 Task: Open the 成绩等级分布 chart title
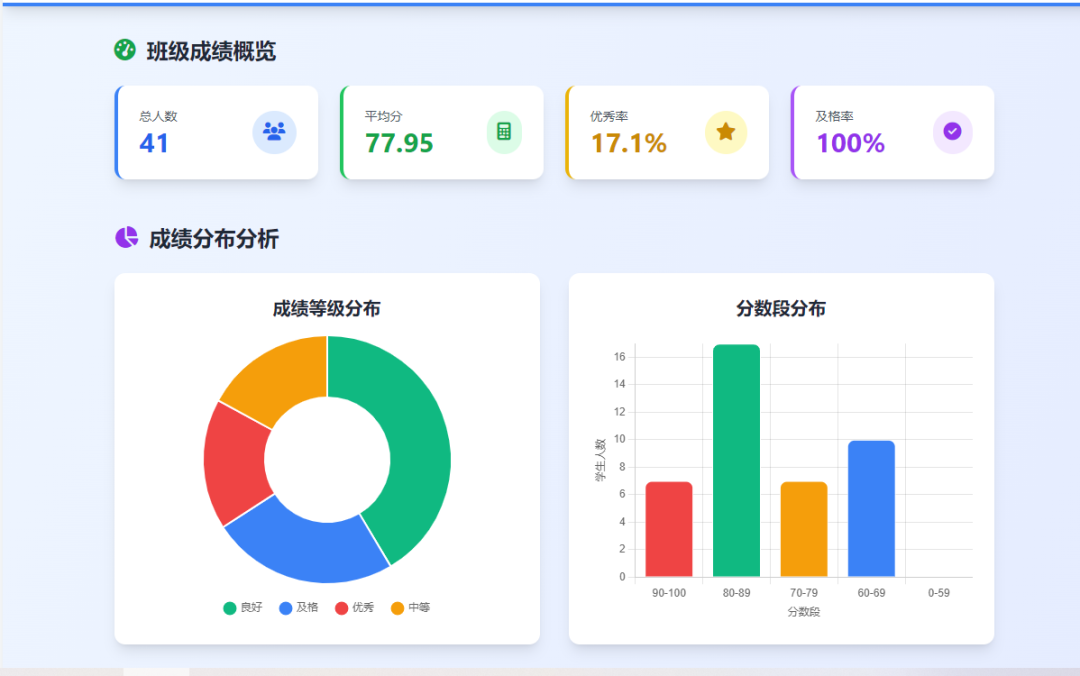[326, 309]
